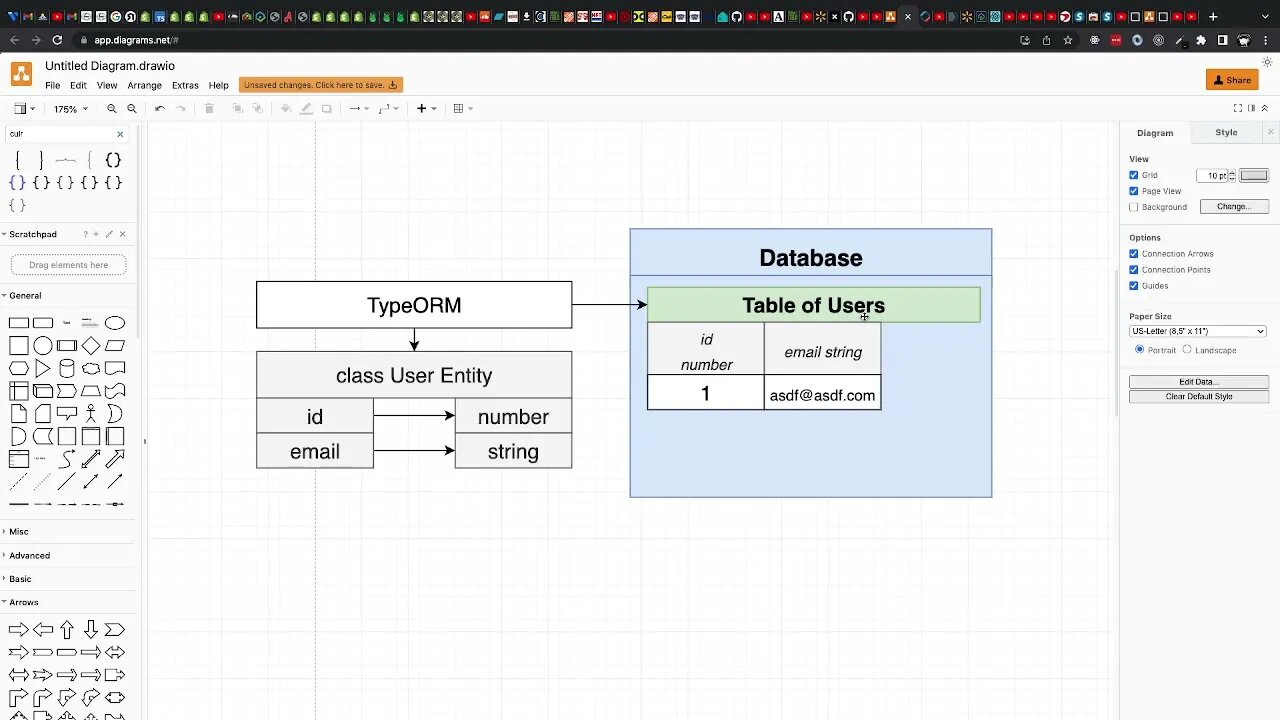Click the shadow toolbar icon
Viewport: 1280px width, 720px height.
tap(326, 108)
